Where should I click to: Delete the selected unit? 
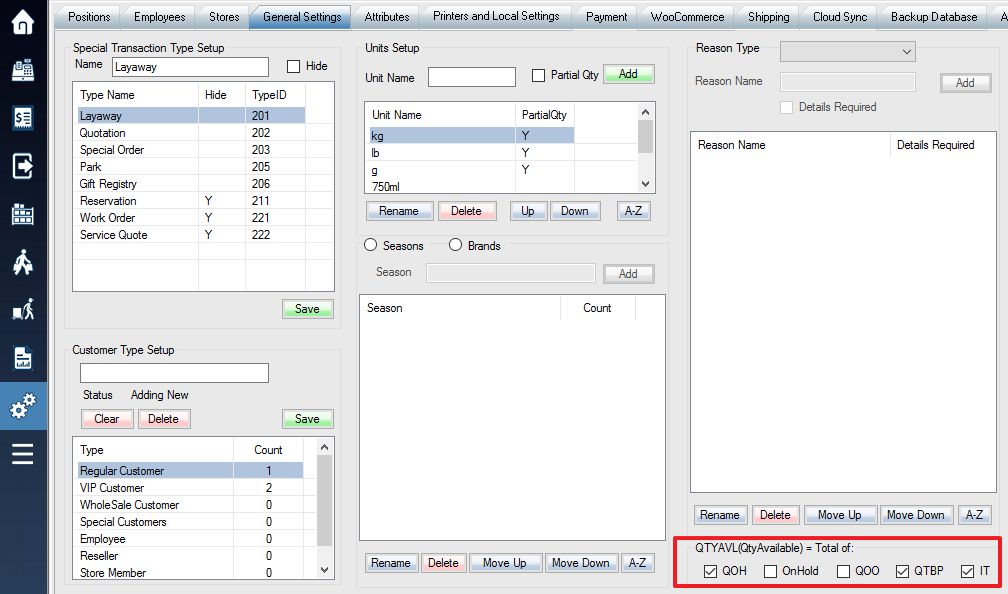466,211
